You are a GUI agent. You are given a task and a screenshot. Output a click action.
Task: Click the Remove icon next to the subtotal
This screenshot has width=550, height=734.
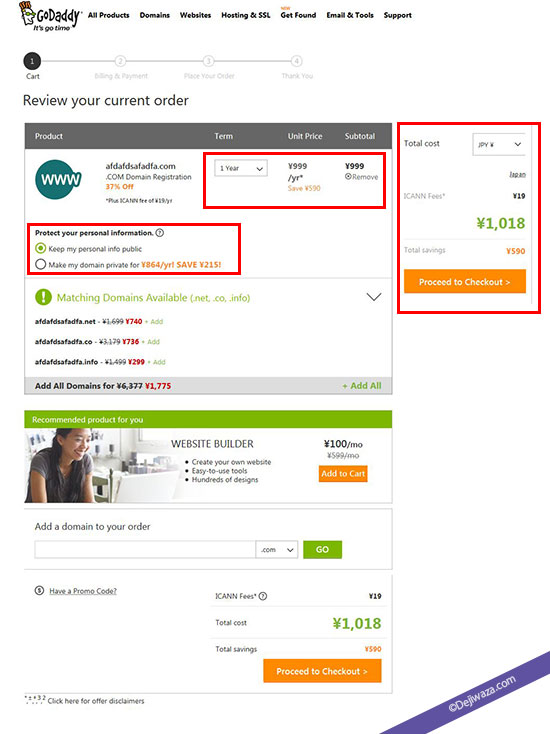coord(348,176)
